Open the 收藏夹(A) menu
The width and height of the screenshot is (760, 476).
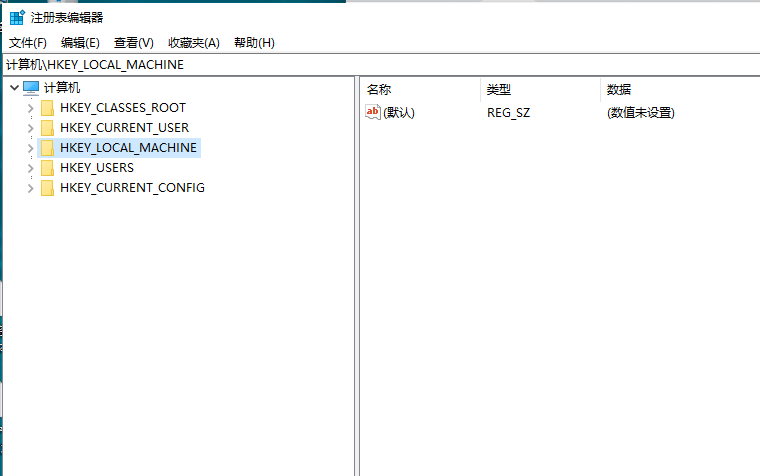[x=193, y=43]
